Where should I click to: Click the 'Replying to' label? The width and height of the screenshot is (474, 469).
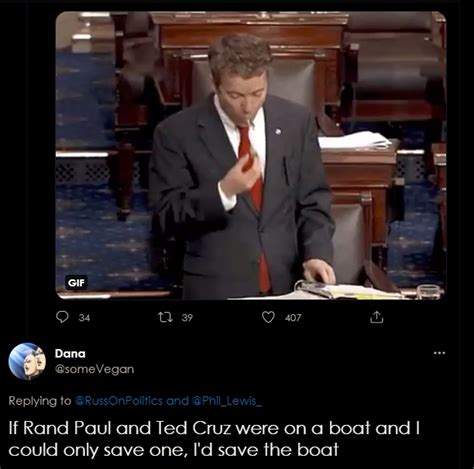pos(40,401)
